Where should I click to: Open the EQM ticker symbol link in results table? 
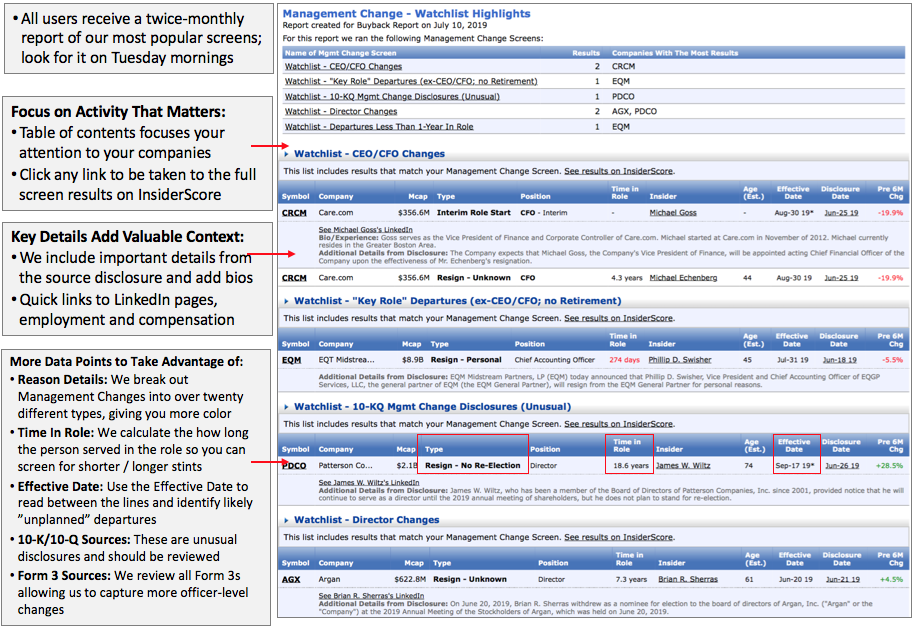pyautogui.click(x=291, y=360)
